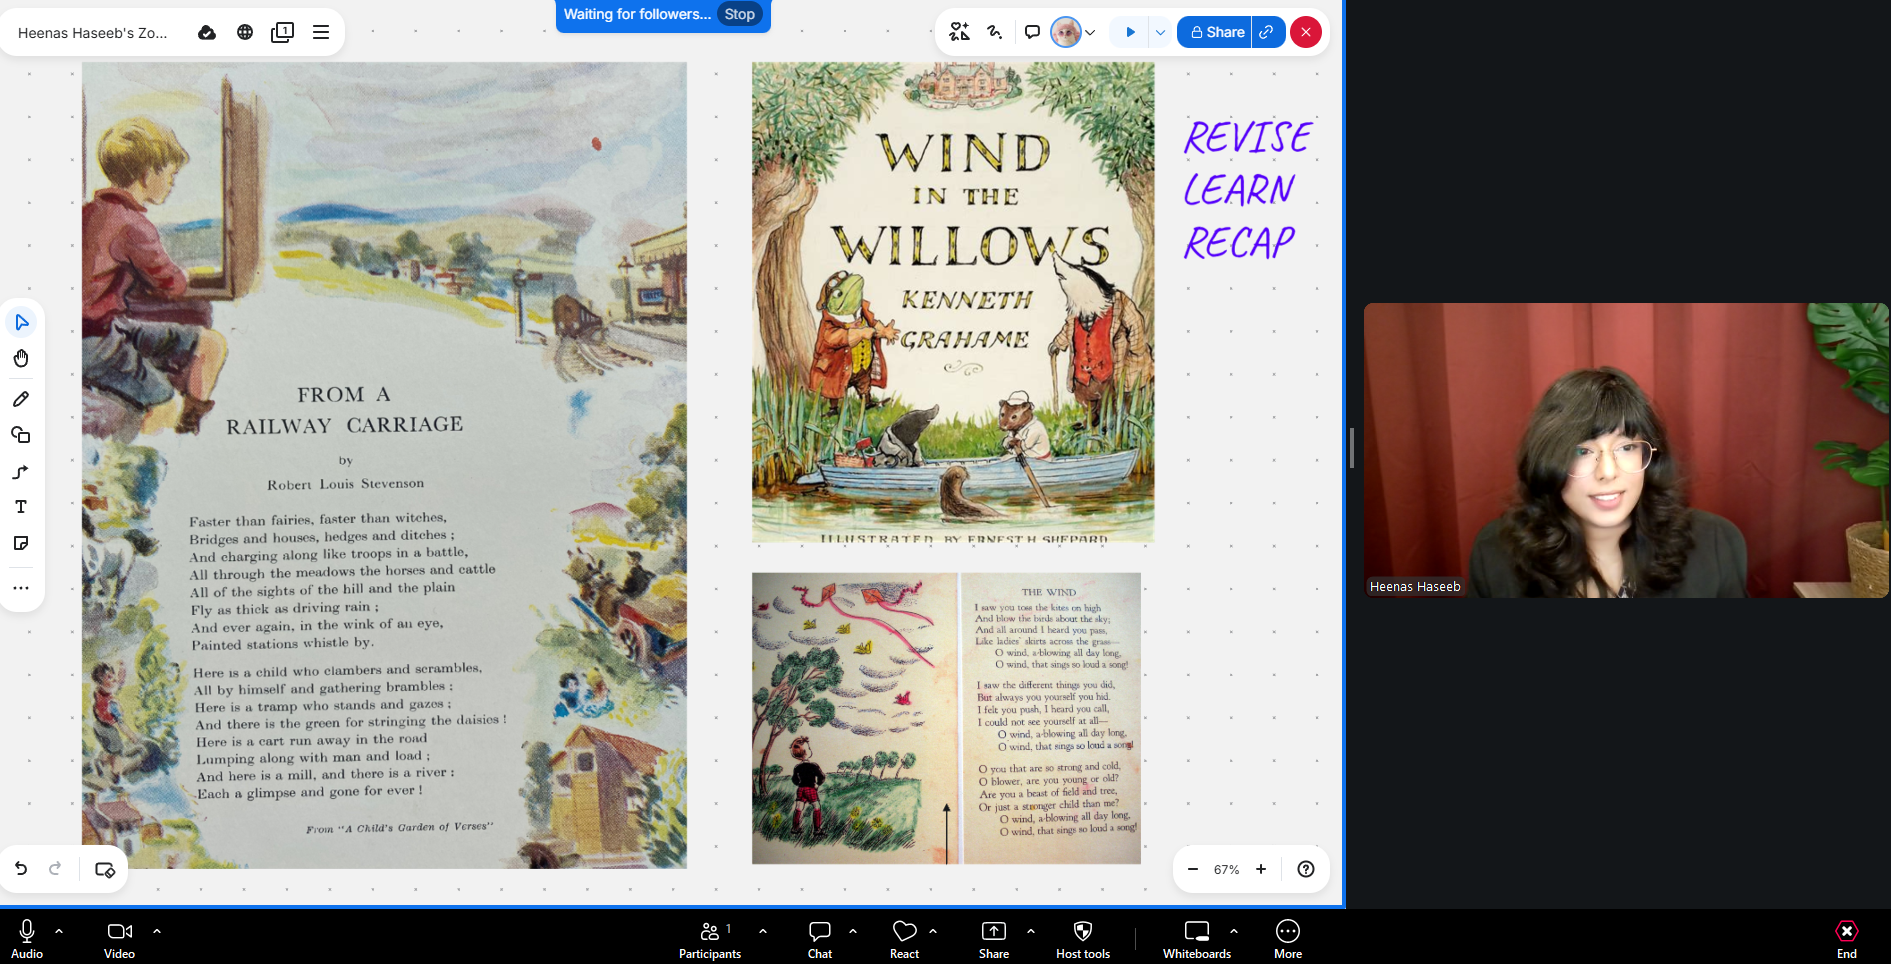Select the Railway Carriage poem image
Viewport: 1891px width, 964px height.
pos(384,465)
